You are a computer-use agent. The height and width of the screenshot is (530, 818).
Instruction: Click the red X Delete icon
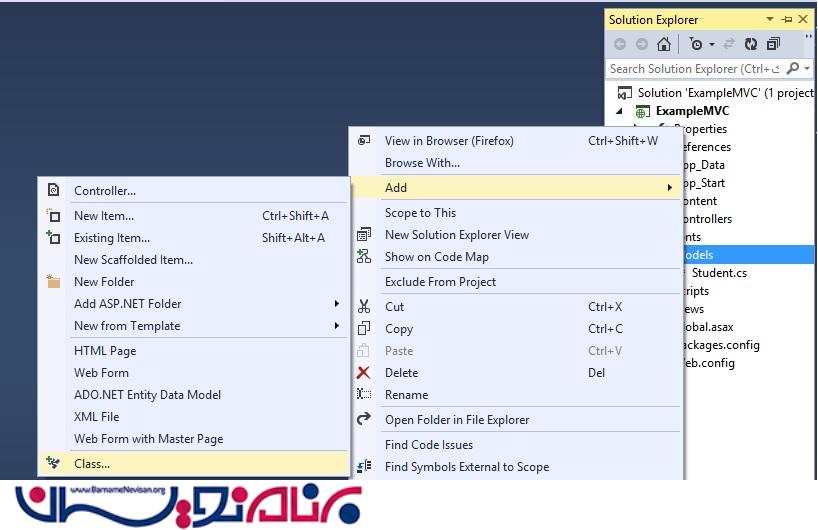[x=364, y=372]
